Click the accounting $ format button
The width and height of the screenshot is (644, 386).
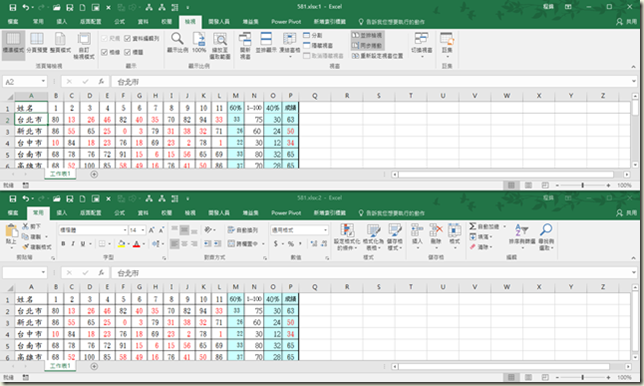(x=276, y=244)
